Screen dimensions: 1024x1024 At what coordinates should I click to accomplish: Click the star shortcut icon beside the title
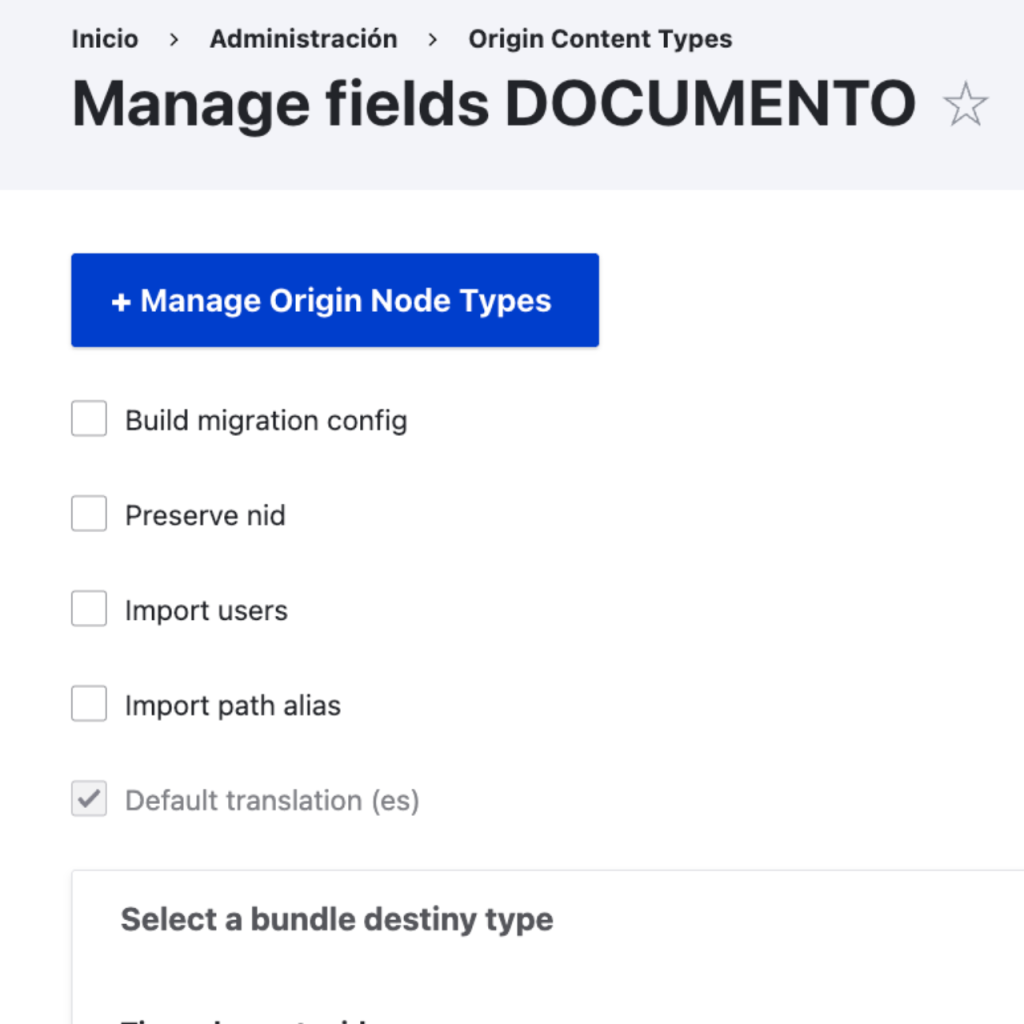coord(965,105)
